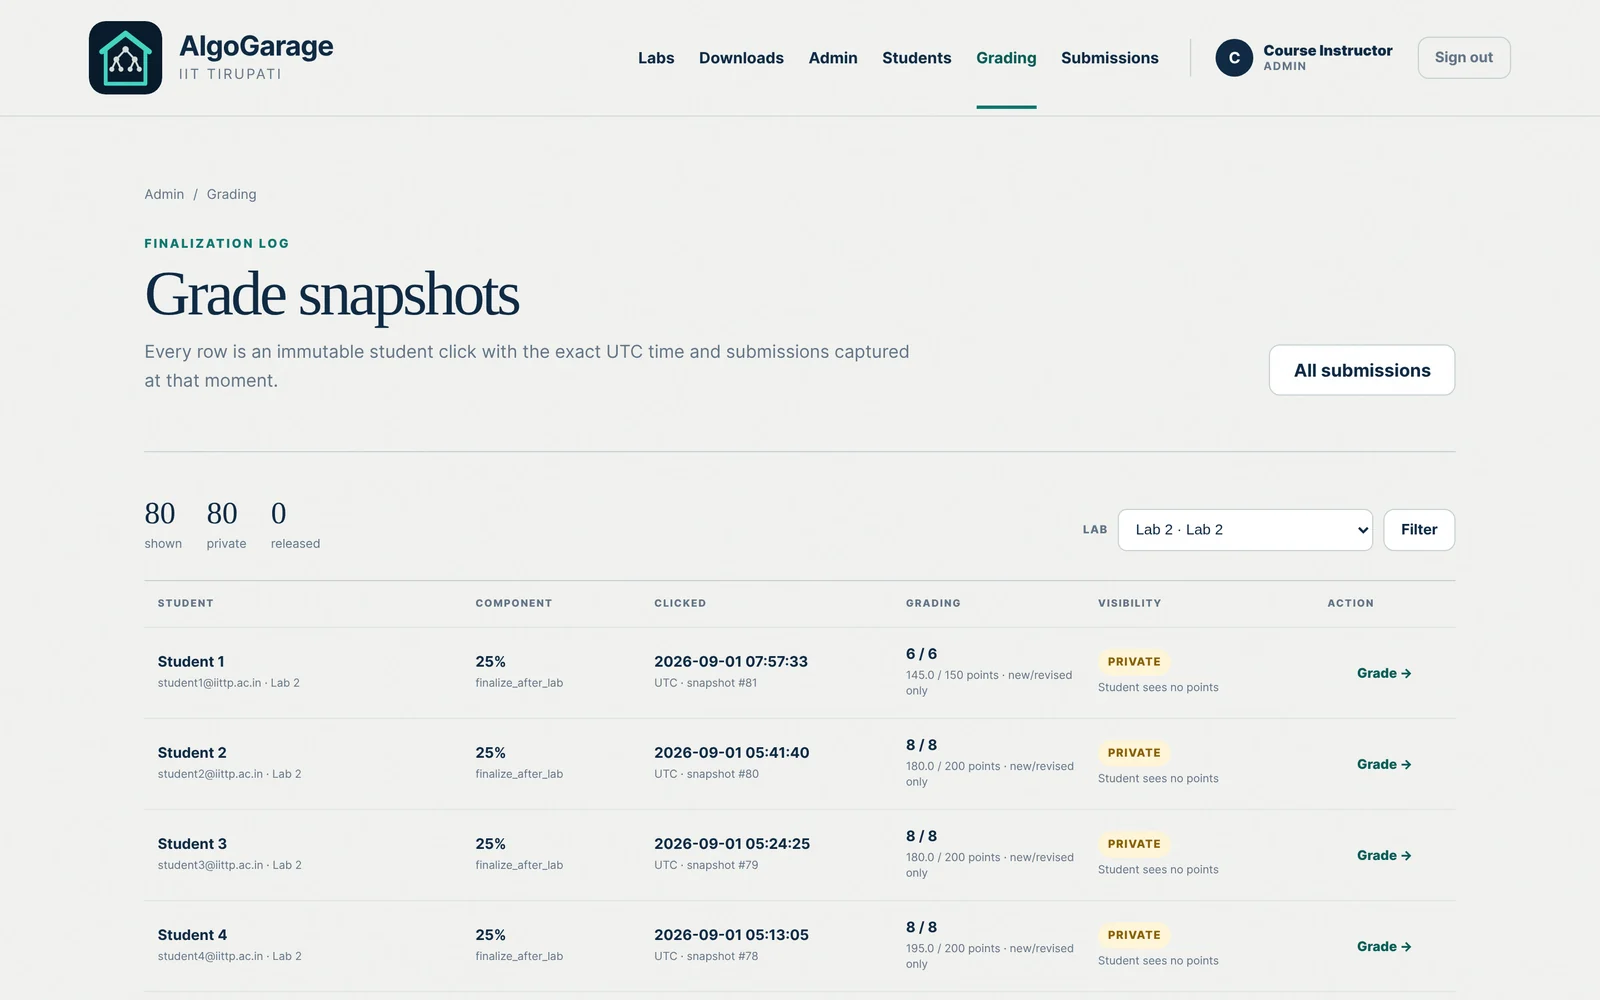1600x1000 pixels.
Task: Click student4@iittp.ac.in email text
Action: (x=210, y=956)
